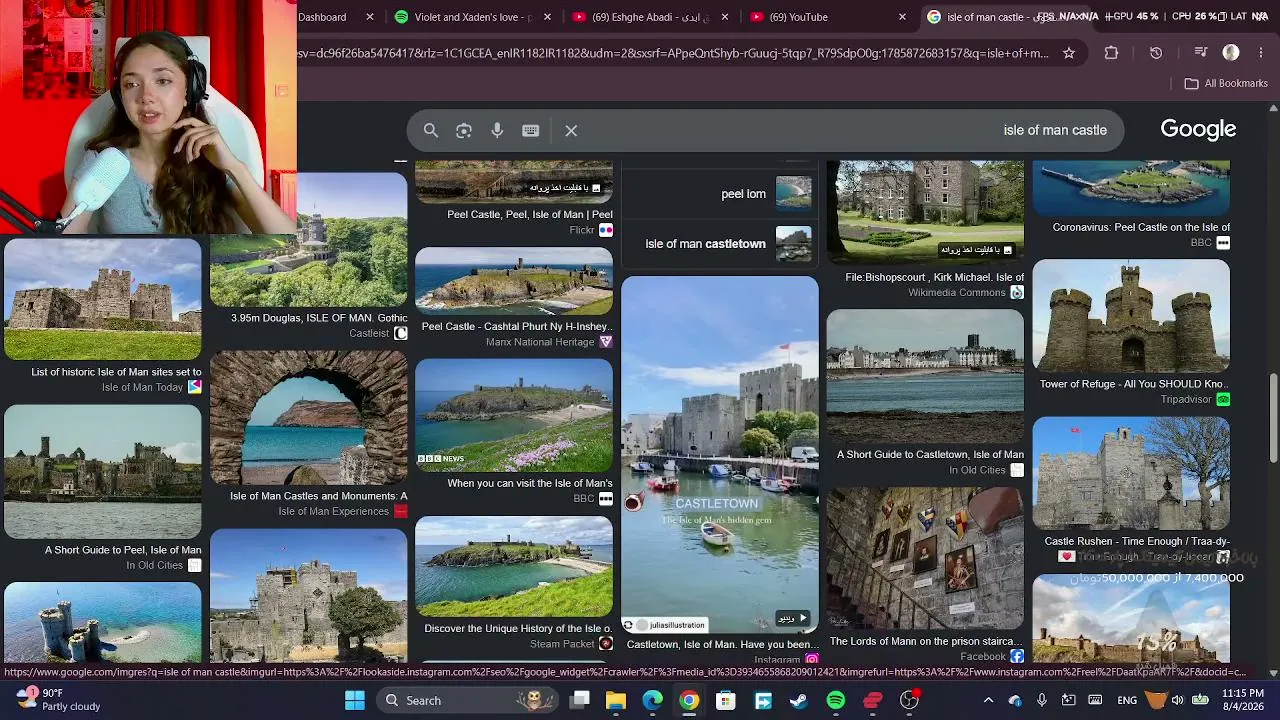Screen dimensions: 1280x720
Task: Clear the search query with the X
Action: click(x=571, y=130)
